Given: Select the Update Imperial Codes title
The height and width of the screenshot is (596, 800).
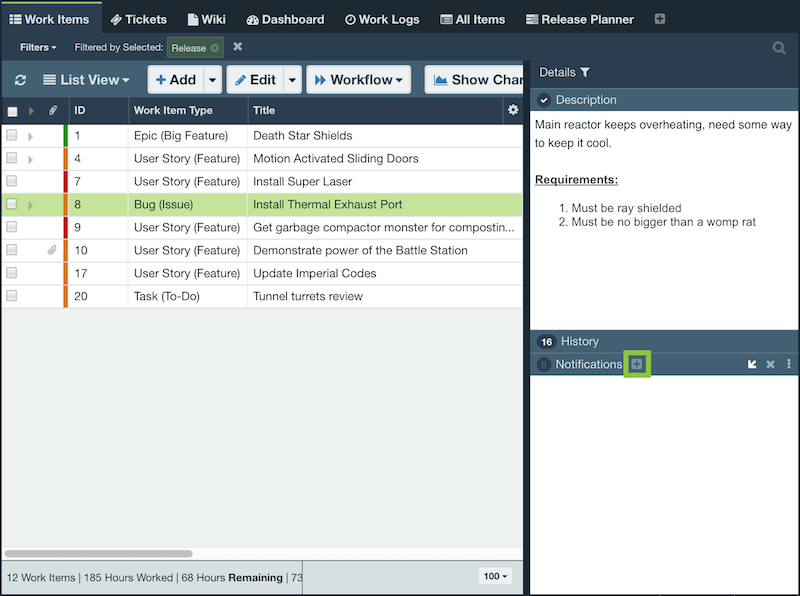Looking at the screenshot, I should pyautogui.click(x=315, y=274).
